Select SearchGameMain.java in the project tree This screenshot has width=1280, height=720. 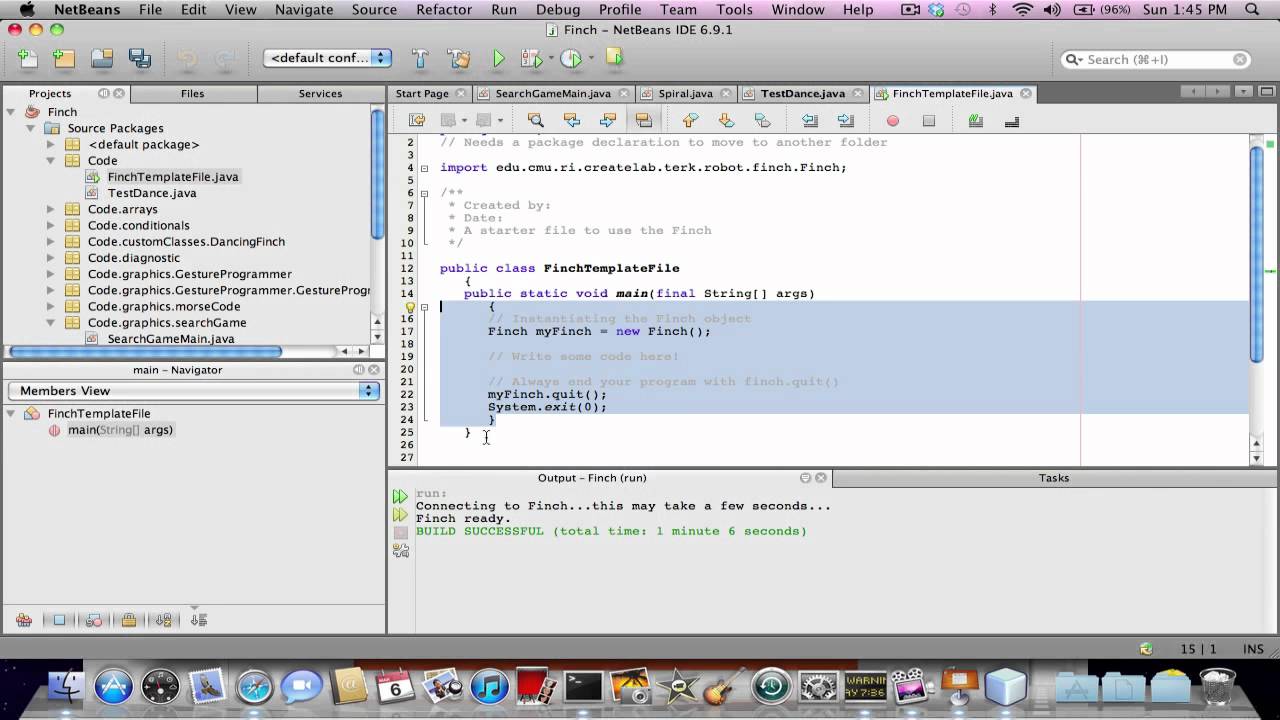[x=171, y=339]
